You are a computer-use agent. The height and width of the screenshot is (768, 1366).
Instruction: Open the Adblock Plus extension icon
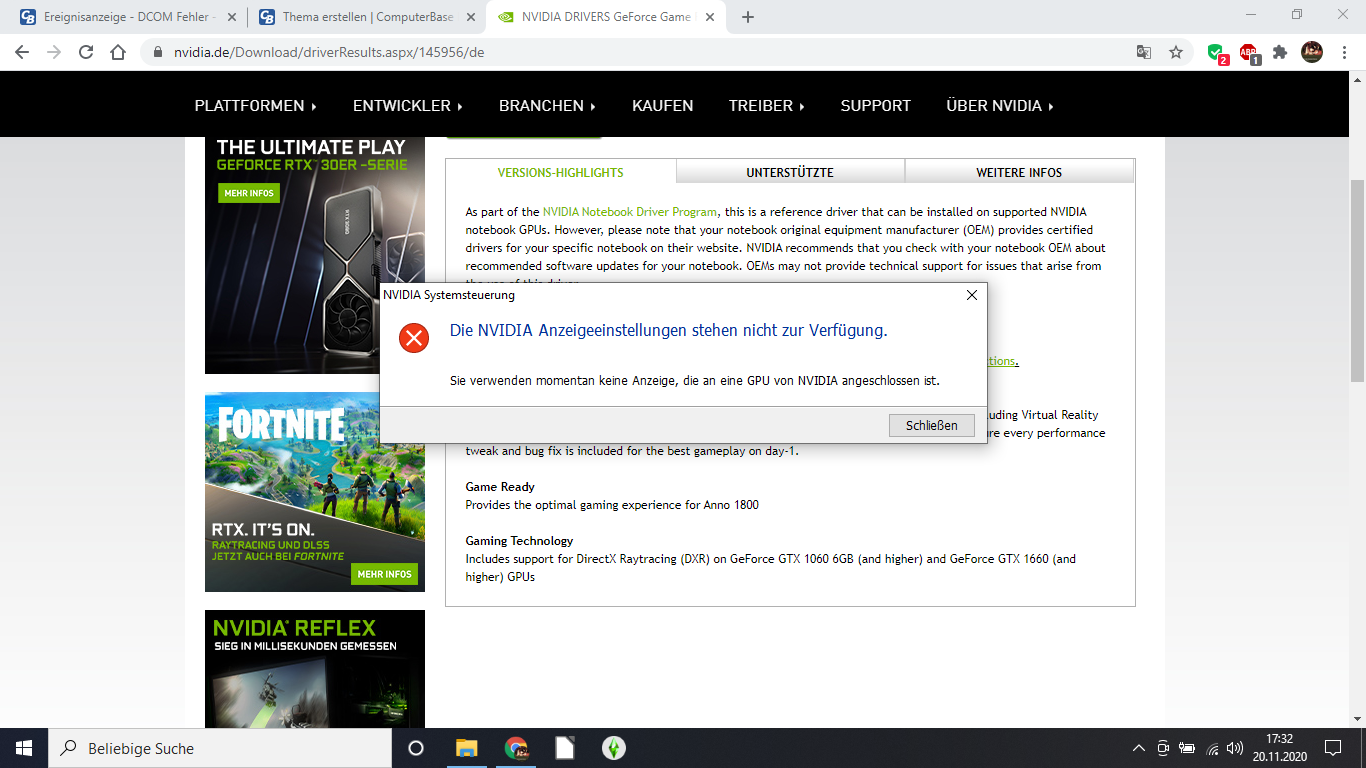(x=1249, y=52)
